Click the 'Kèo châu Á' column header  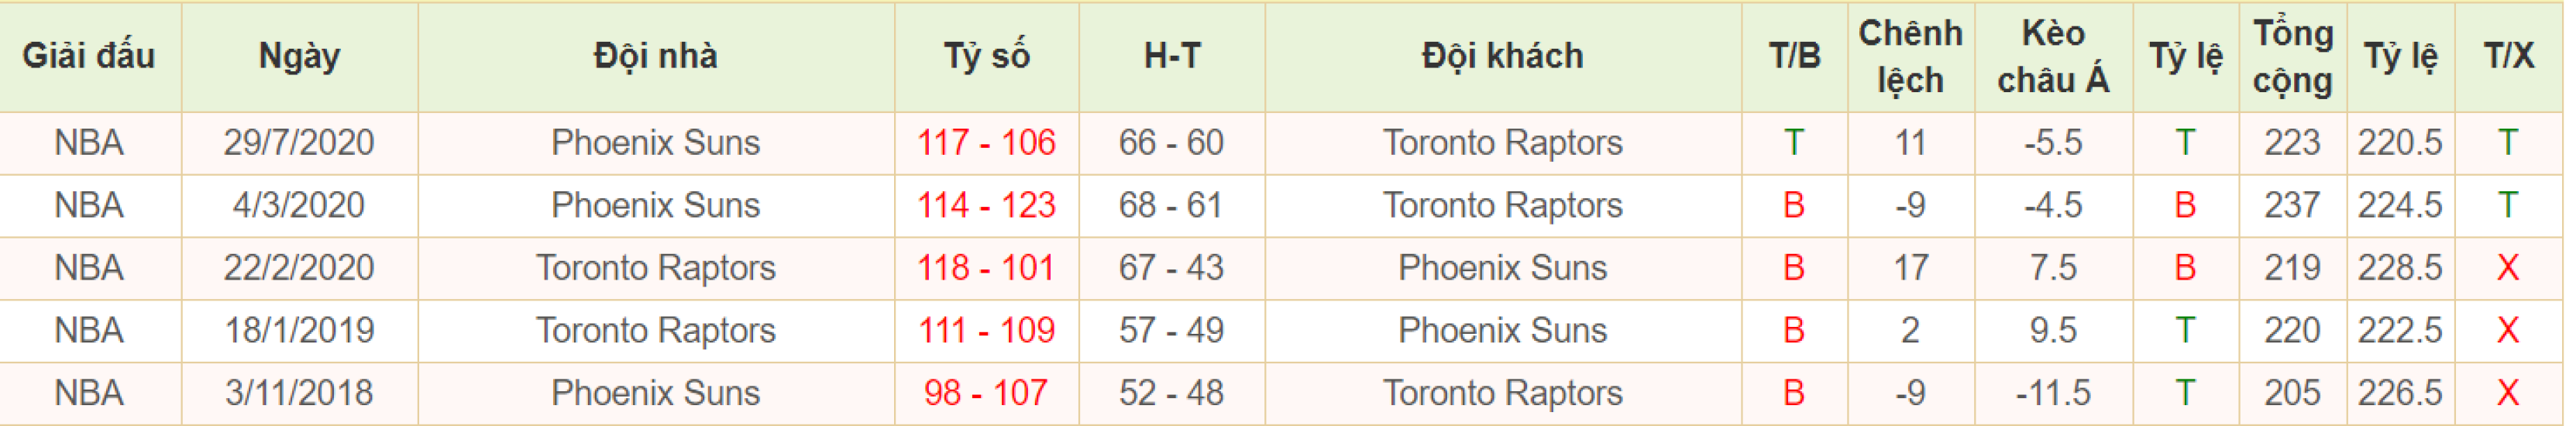point(2053,56)
